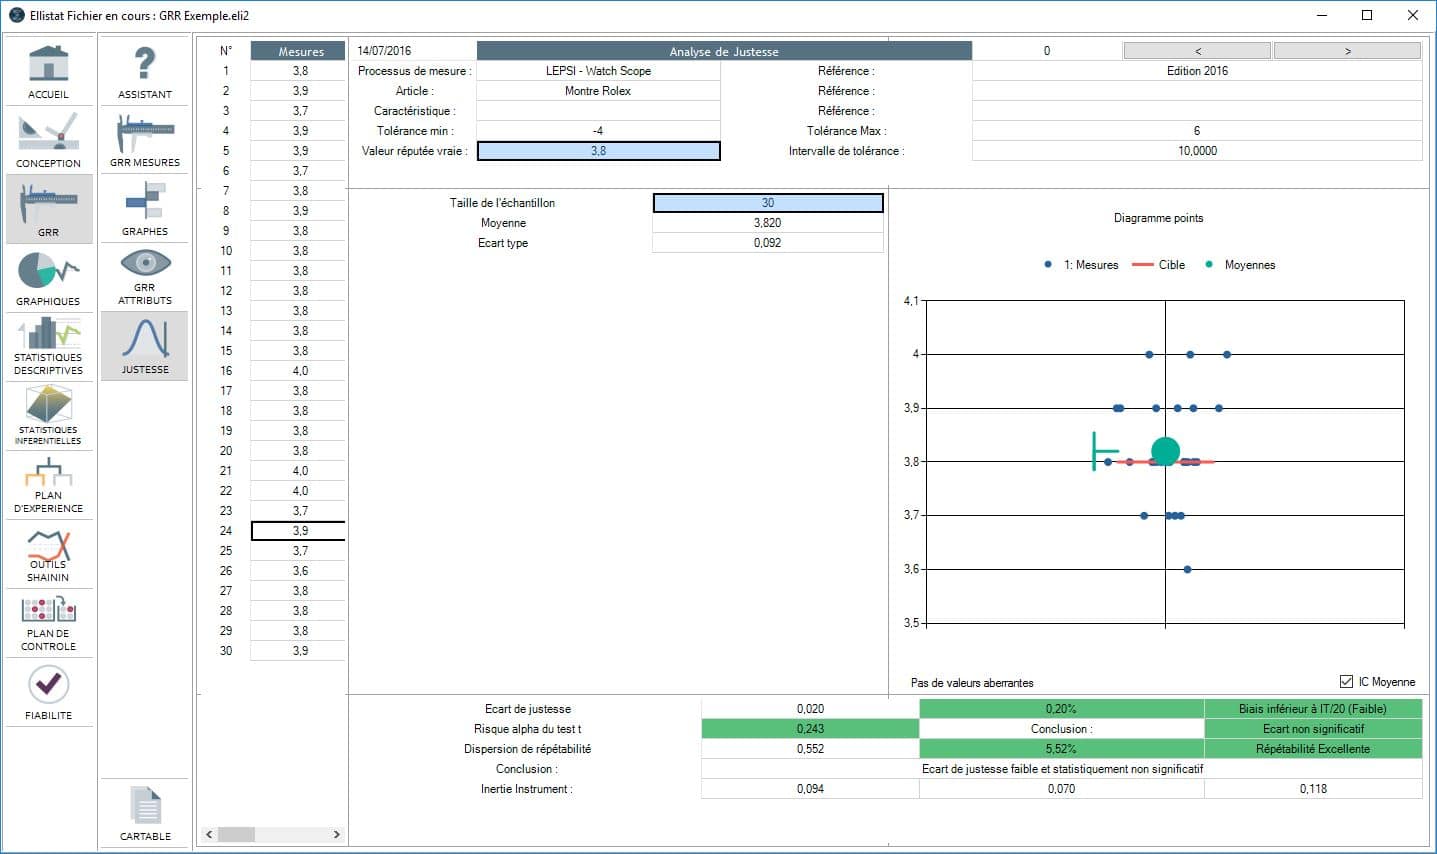Click the Mesures column header
The width and height of the screenshot is (1437, 854).
[x=298, y=51]
